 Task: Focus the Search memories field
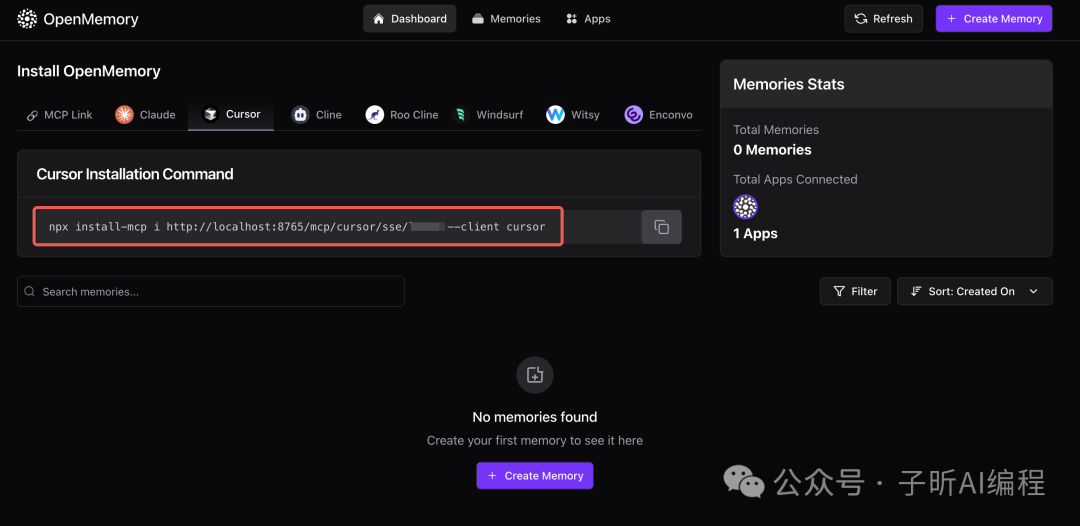point(211,291)
